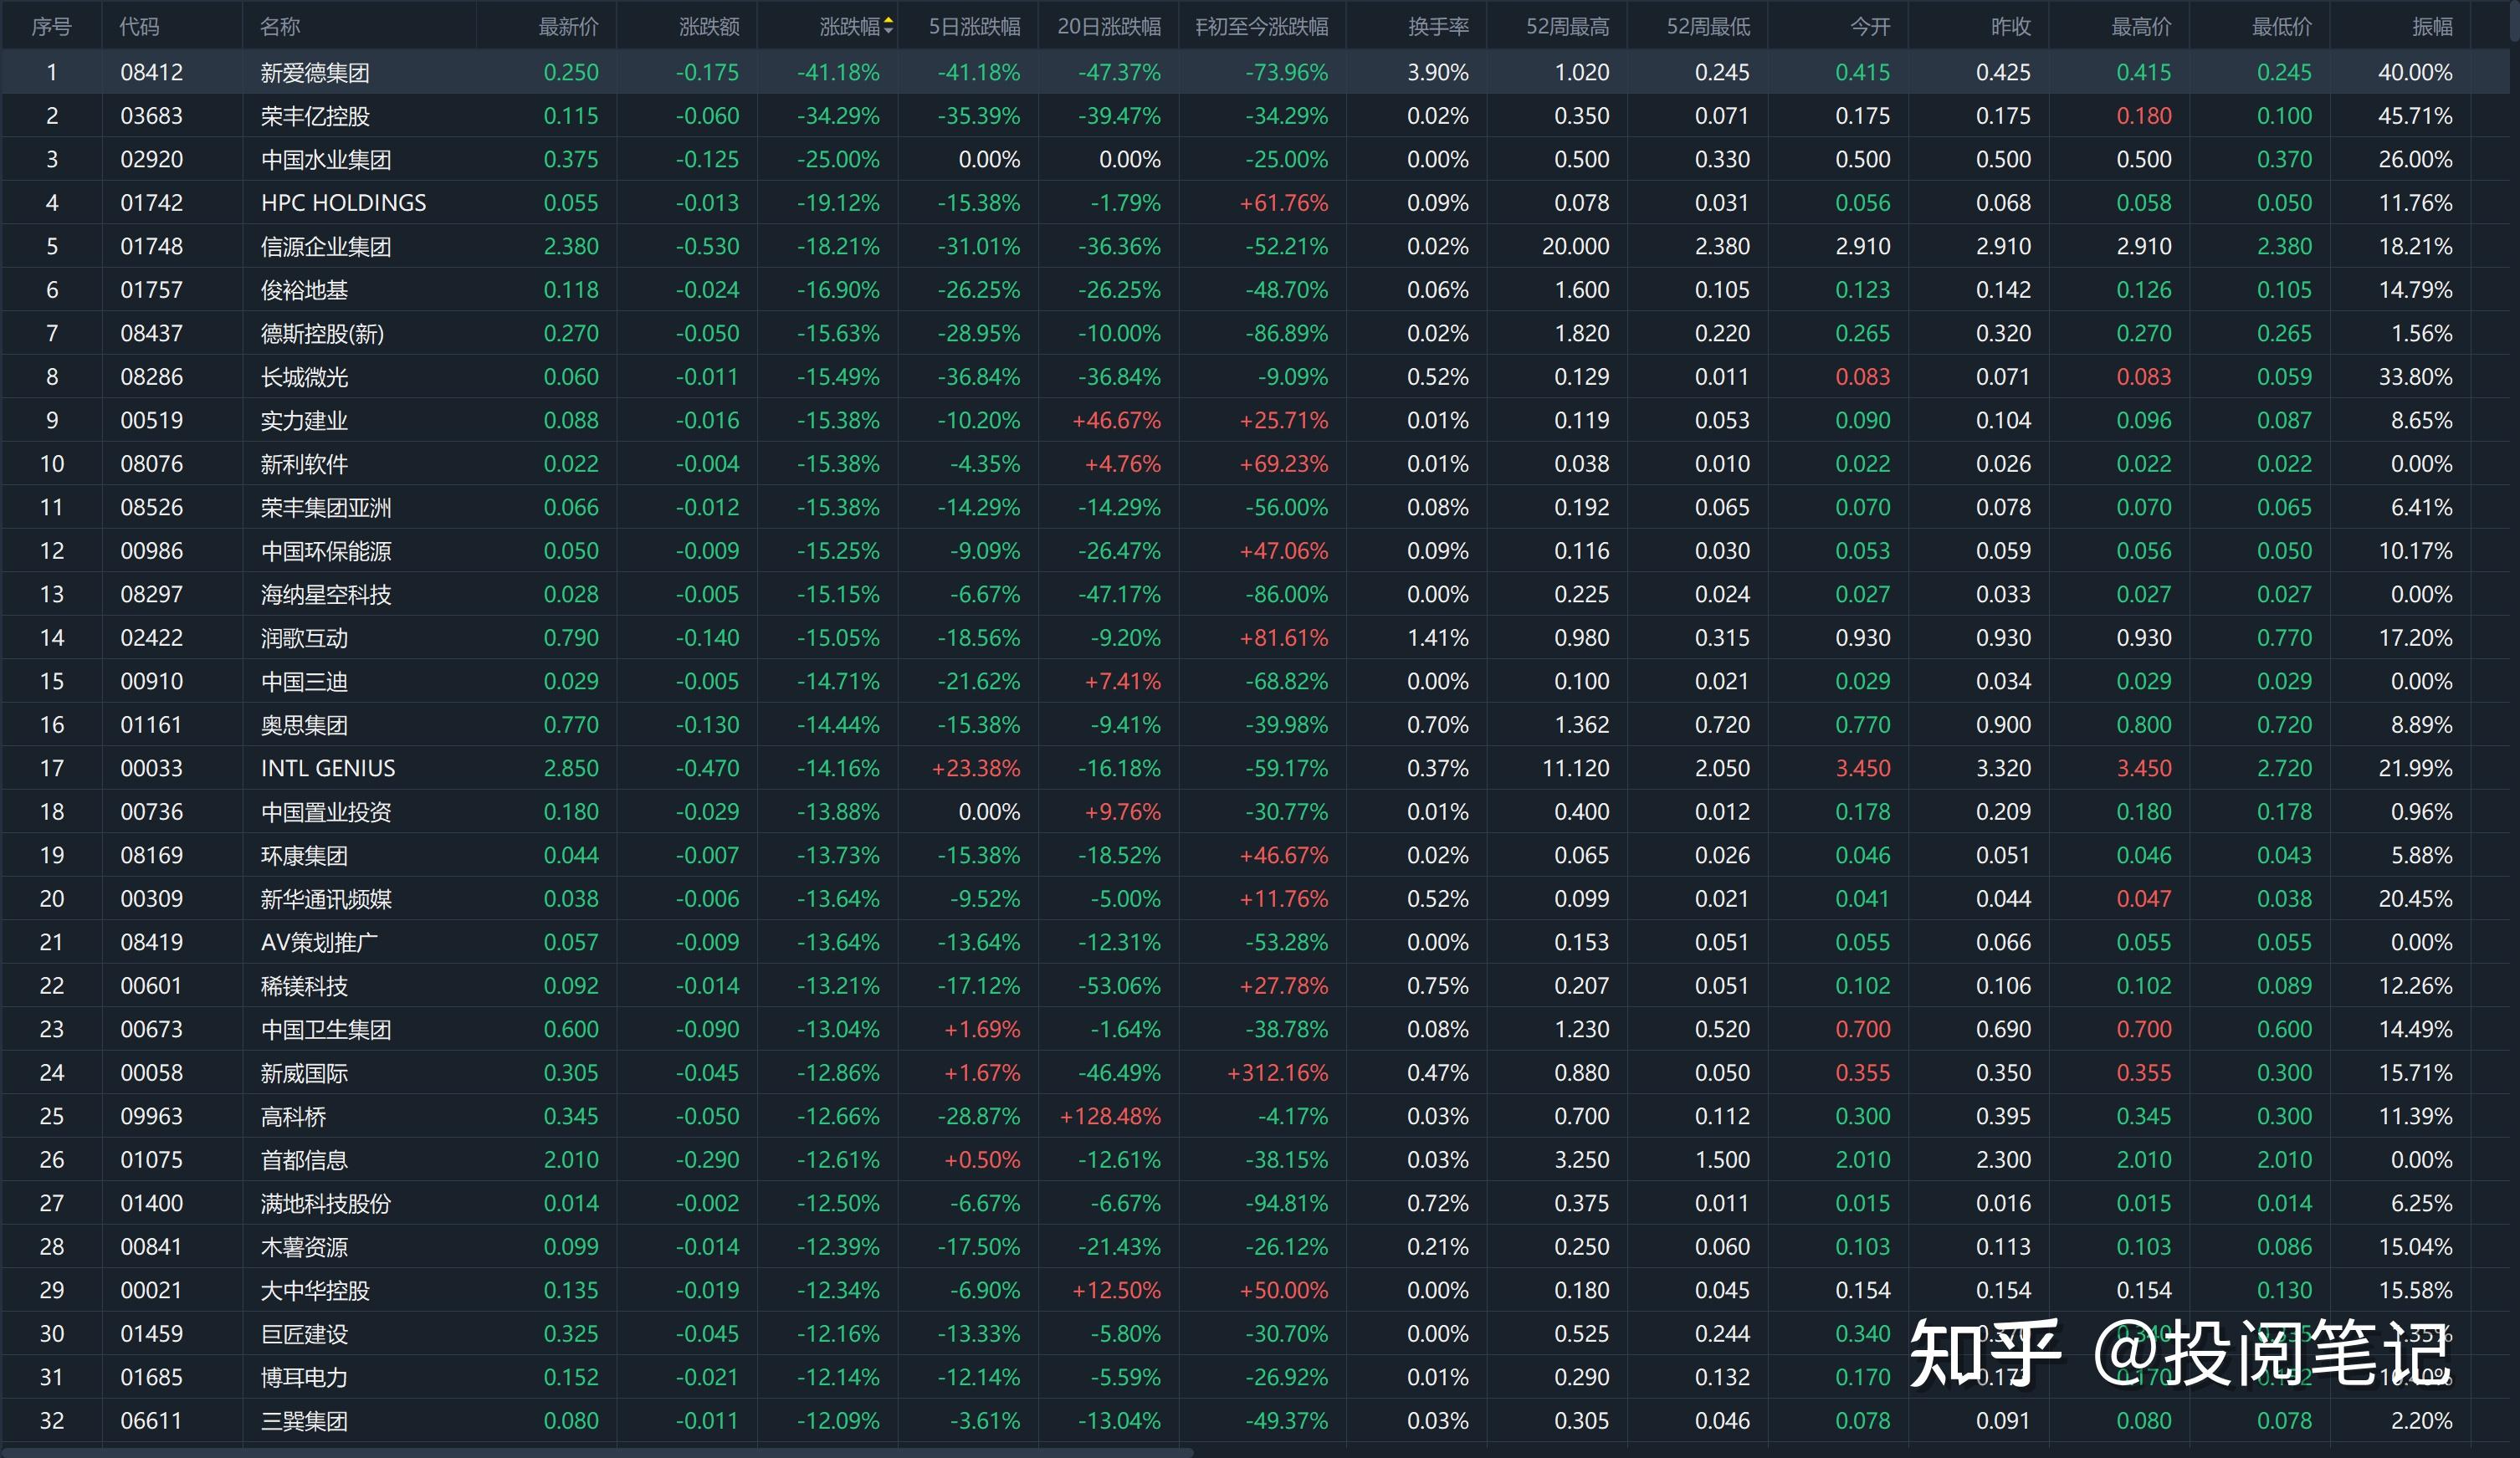Sort the table by 最新价 column
Screen dimensions: 2520x1458
click(568, 27)
